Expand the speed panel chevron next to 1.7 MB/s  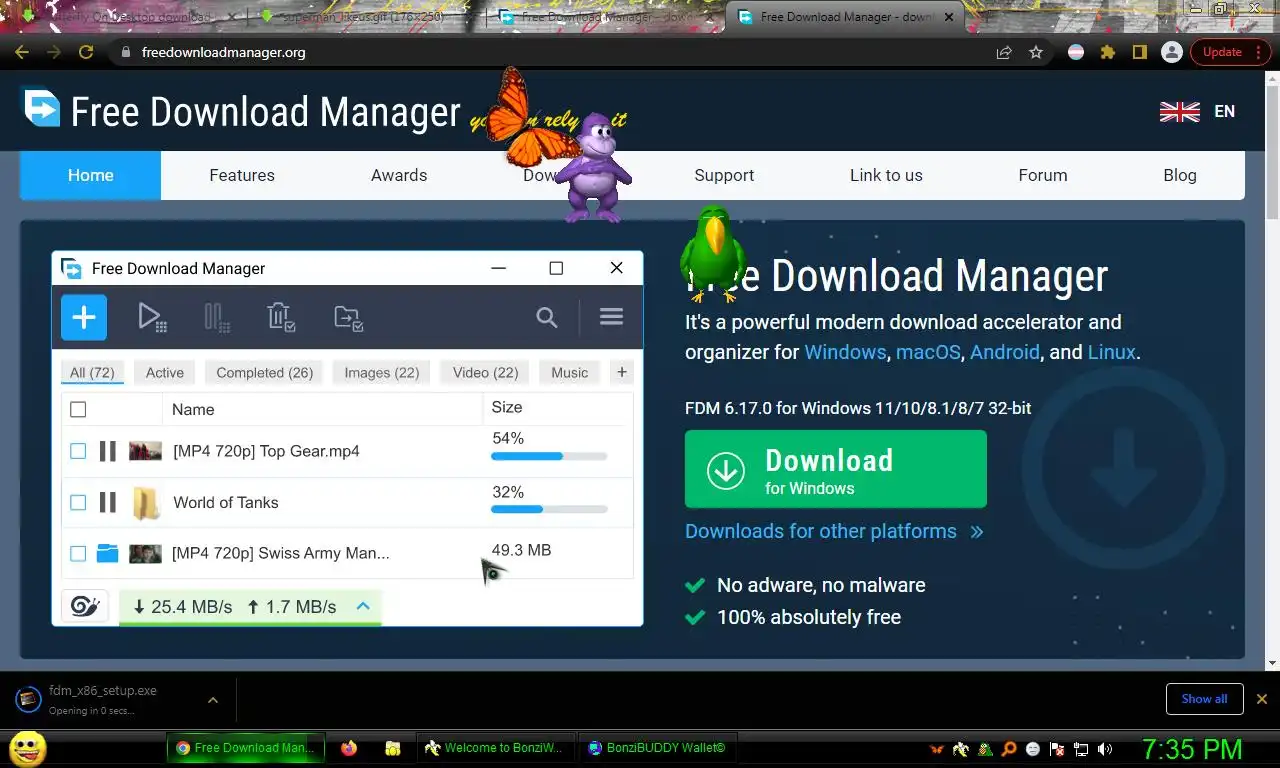tap(363, 606)
